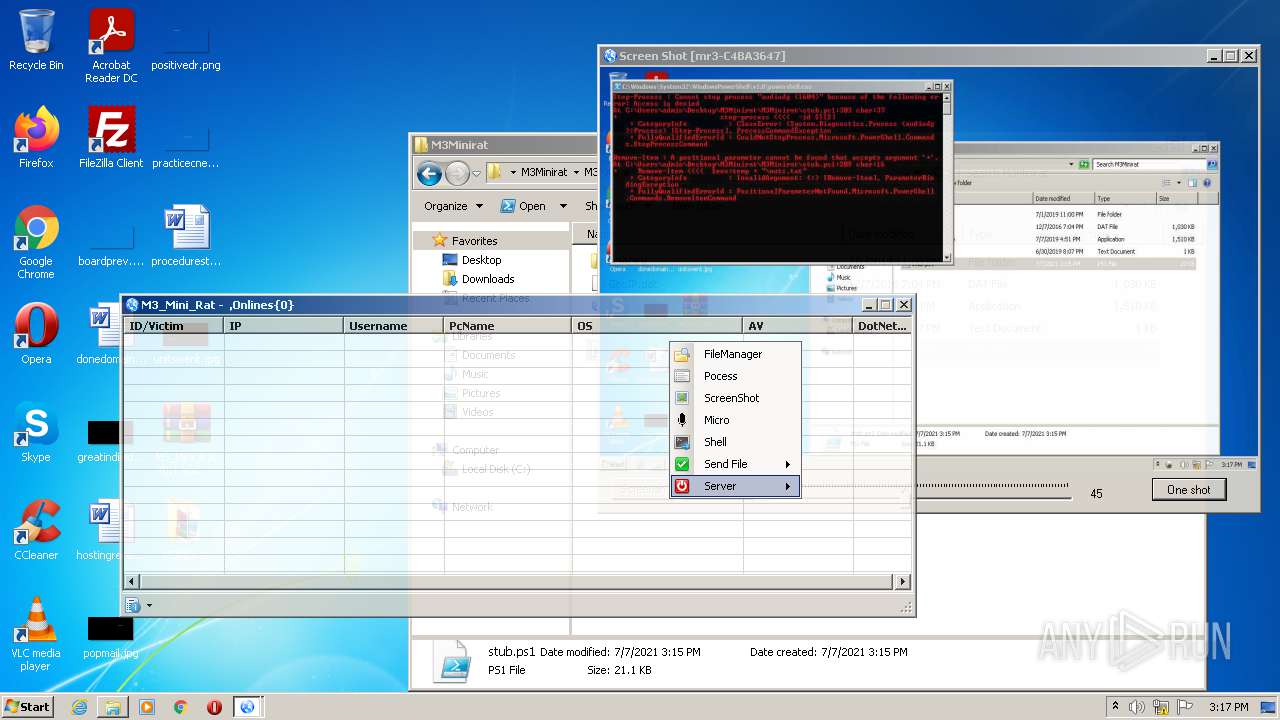Click the microphone icon beside Micro

click(x=682, y=420)
